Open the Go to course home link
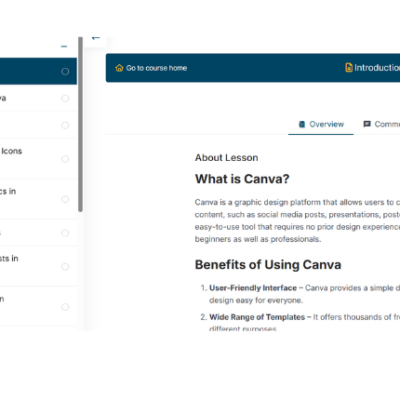 click(151, 68)
